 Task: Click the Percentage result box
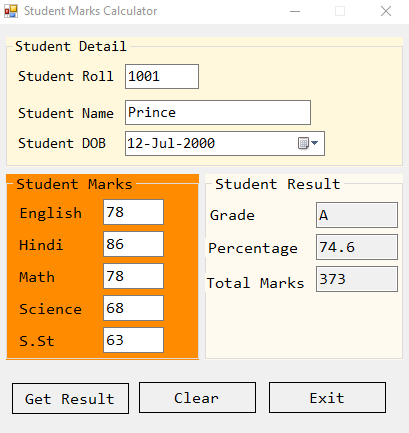[x=357, y=247]
